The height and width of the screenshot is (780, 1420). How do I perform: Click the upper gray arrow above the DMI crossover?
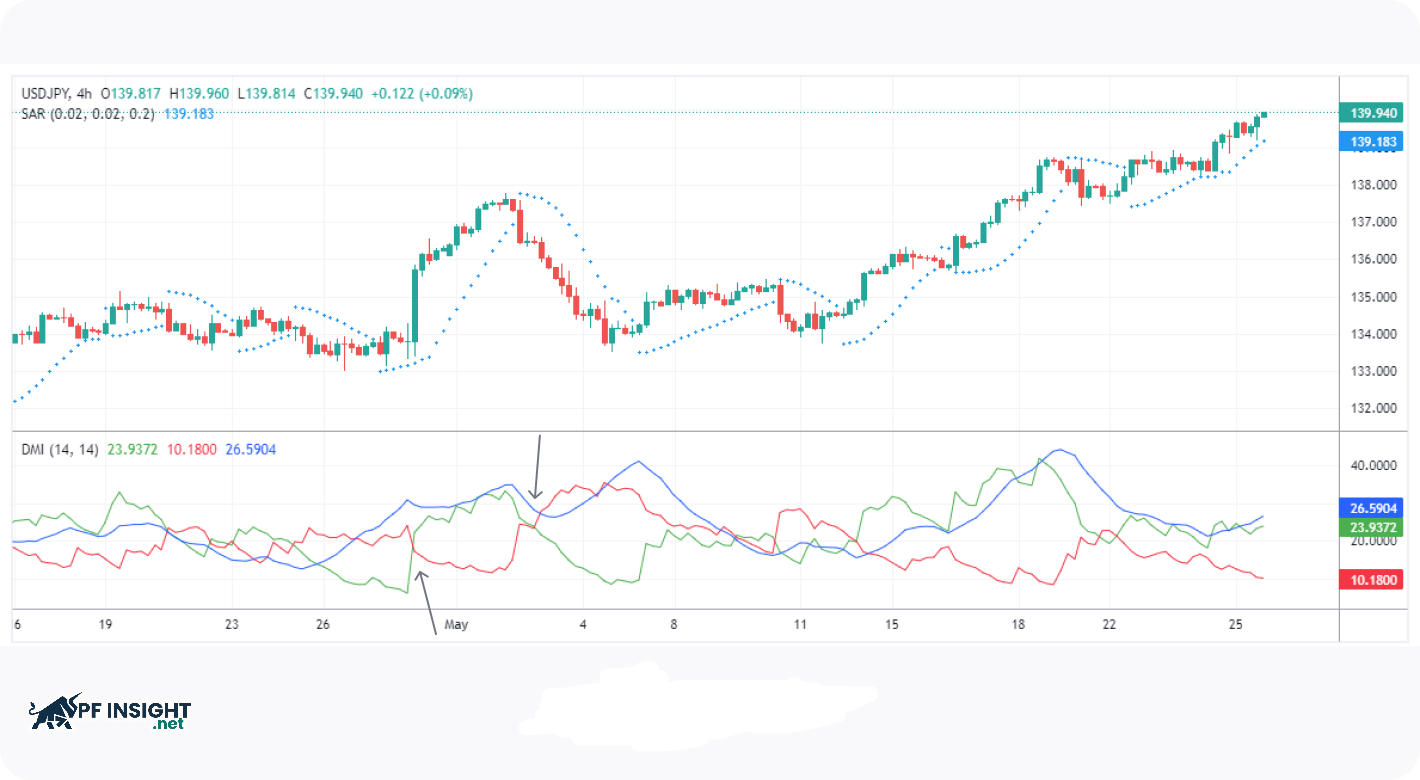coord(538,467)
